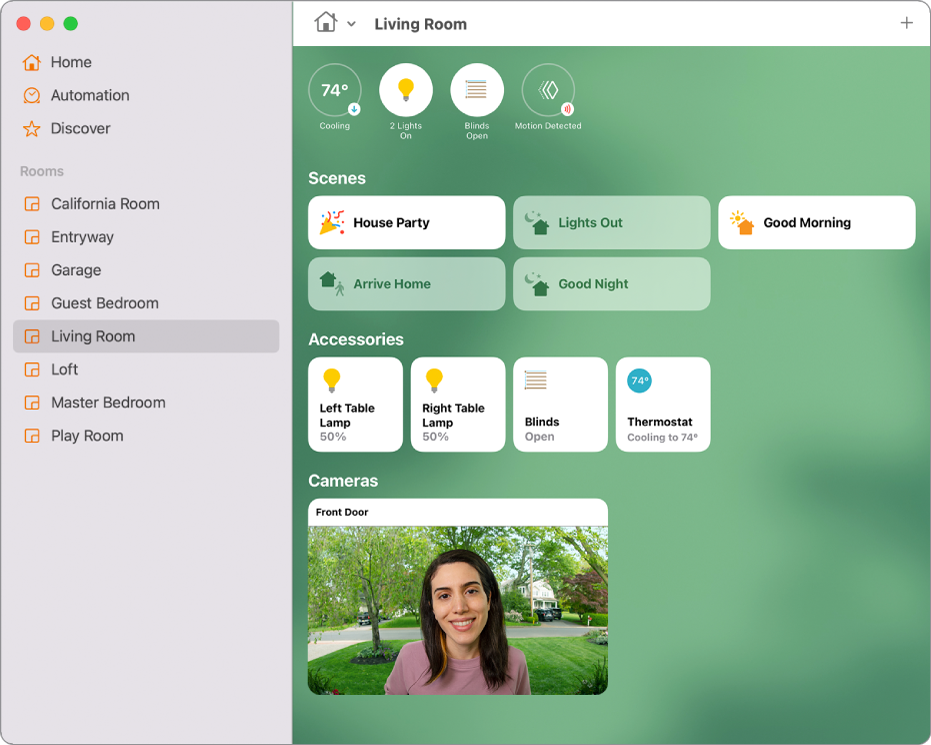
Task: Open the 74° Cooling status circle
Action: tap(335, 90)
